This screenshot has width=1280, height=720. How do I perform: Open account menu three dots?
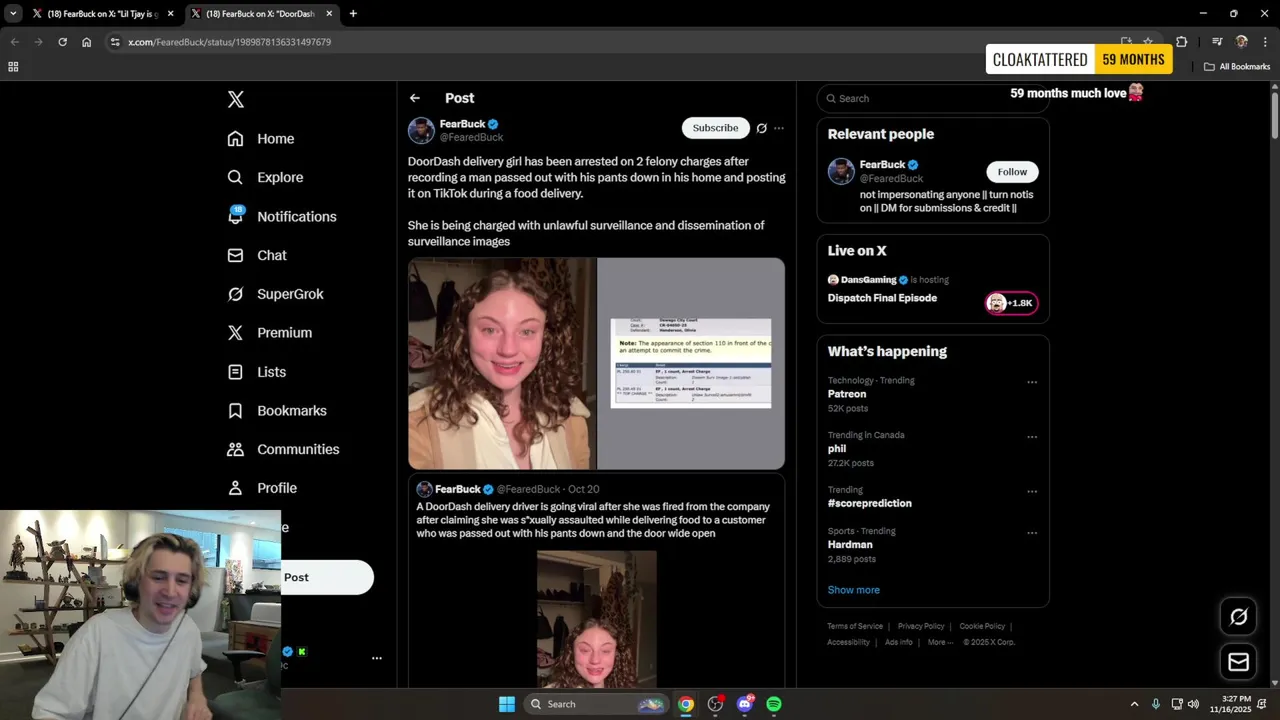click(x=377, y=658)
